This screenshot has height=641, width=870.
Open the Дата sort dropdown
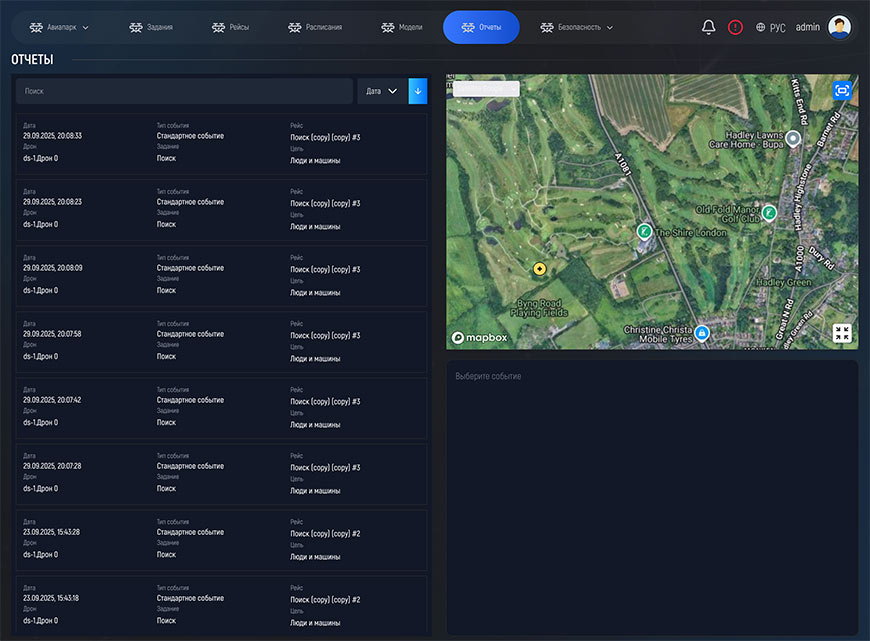coord(382,91)
